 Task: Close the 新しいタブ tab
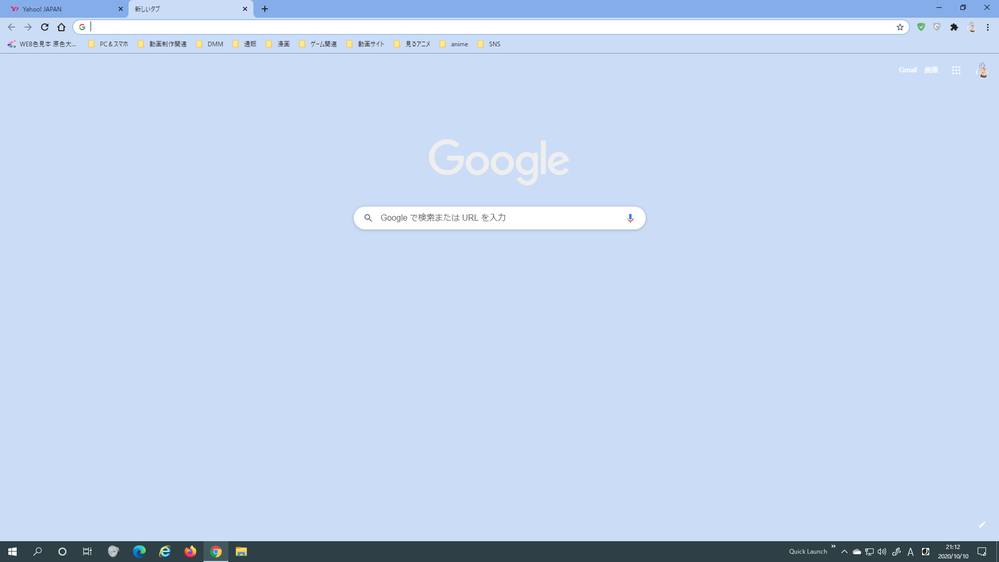[x=245, y=9]
